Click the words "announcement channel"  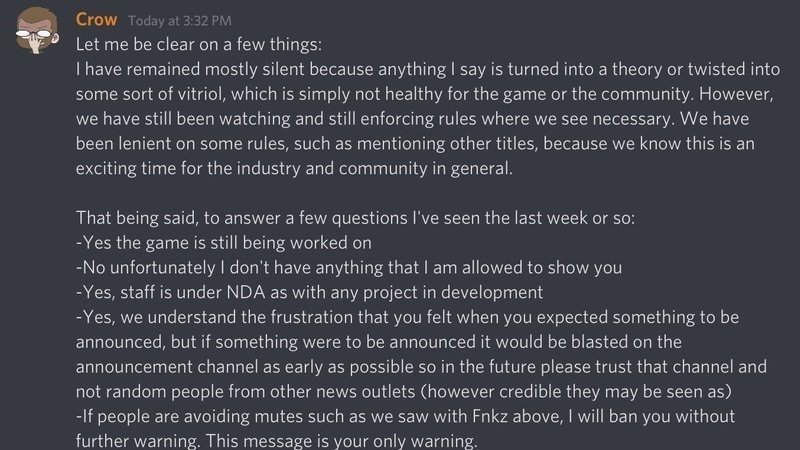coord(164,367)
